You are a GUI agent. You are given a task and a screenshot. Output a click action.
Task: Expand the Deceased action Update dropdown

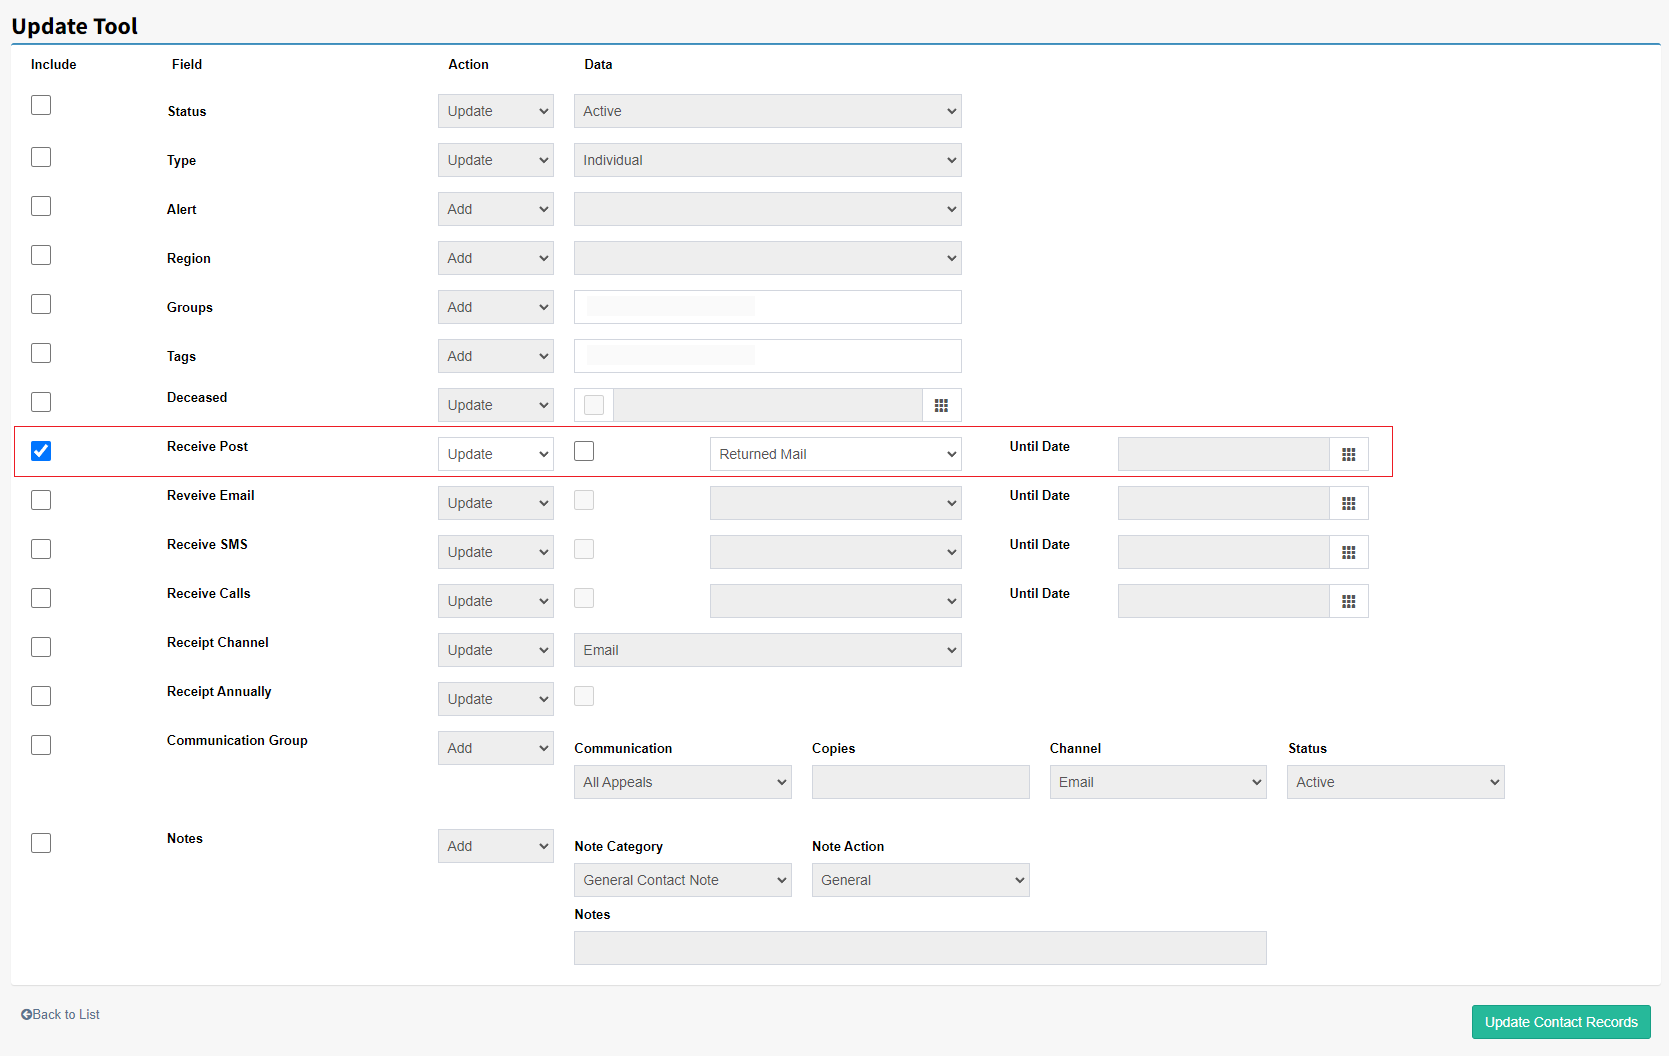(496, 405)
